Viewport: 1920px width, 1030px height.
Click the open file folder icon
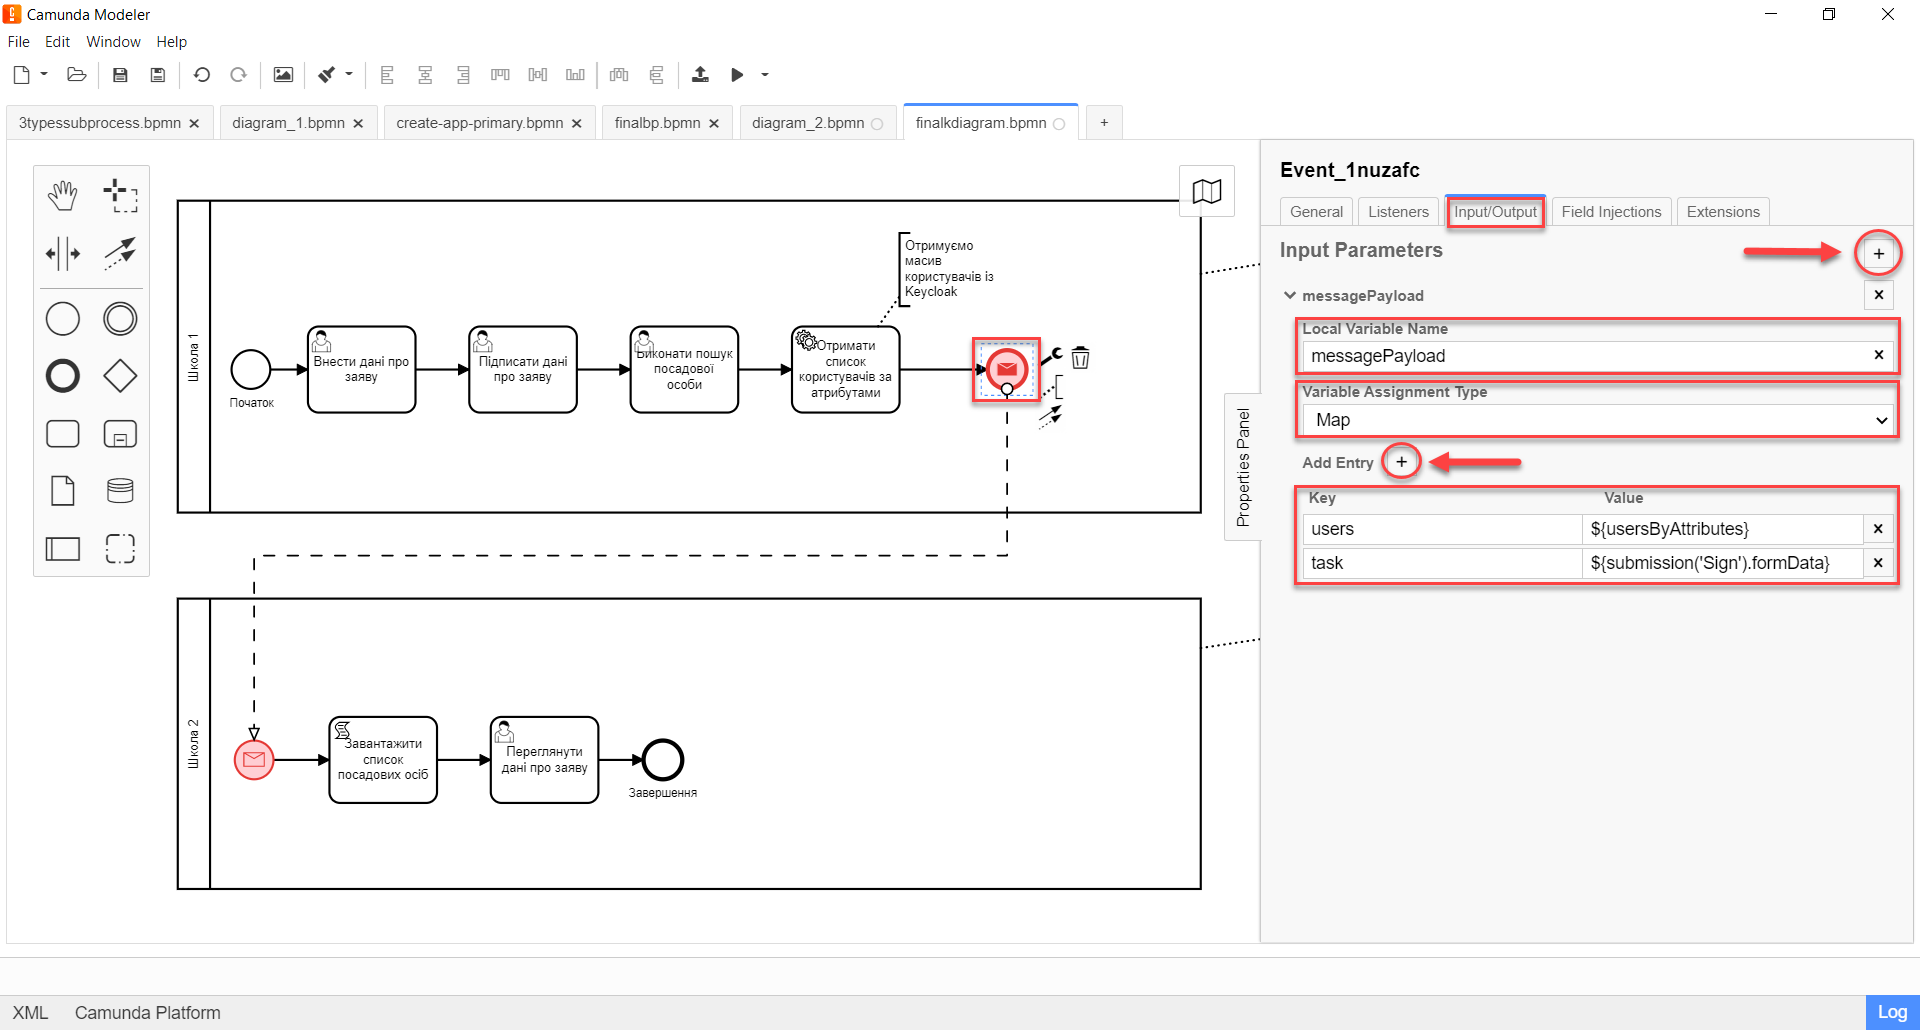76,75
